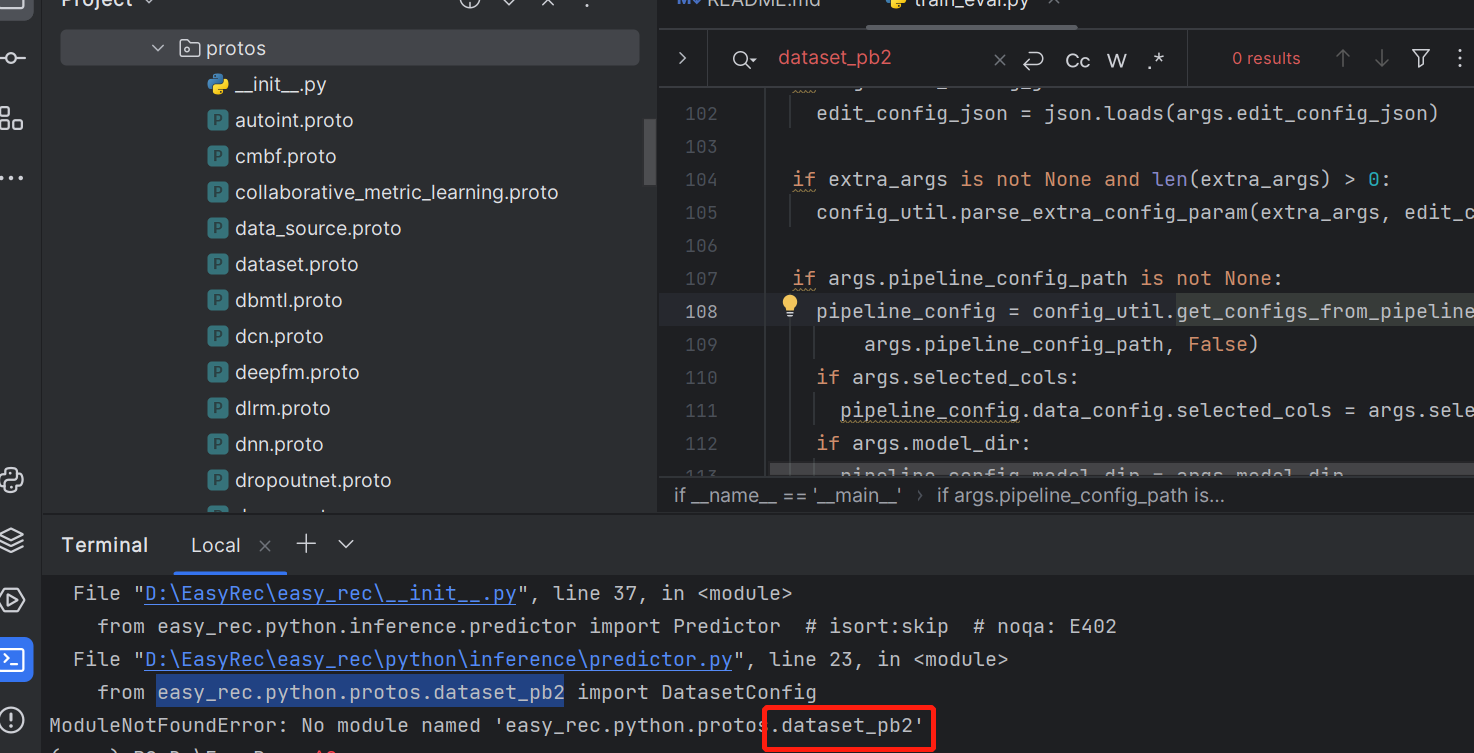Open link to inference\predictor.py
This screenshot has height=753, width=1474.
(x=439, y=659)
